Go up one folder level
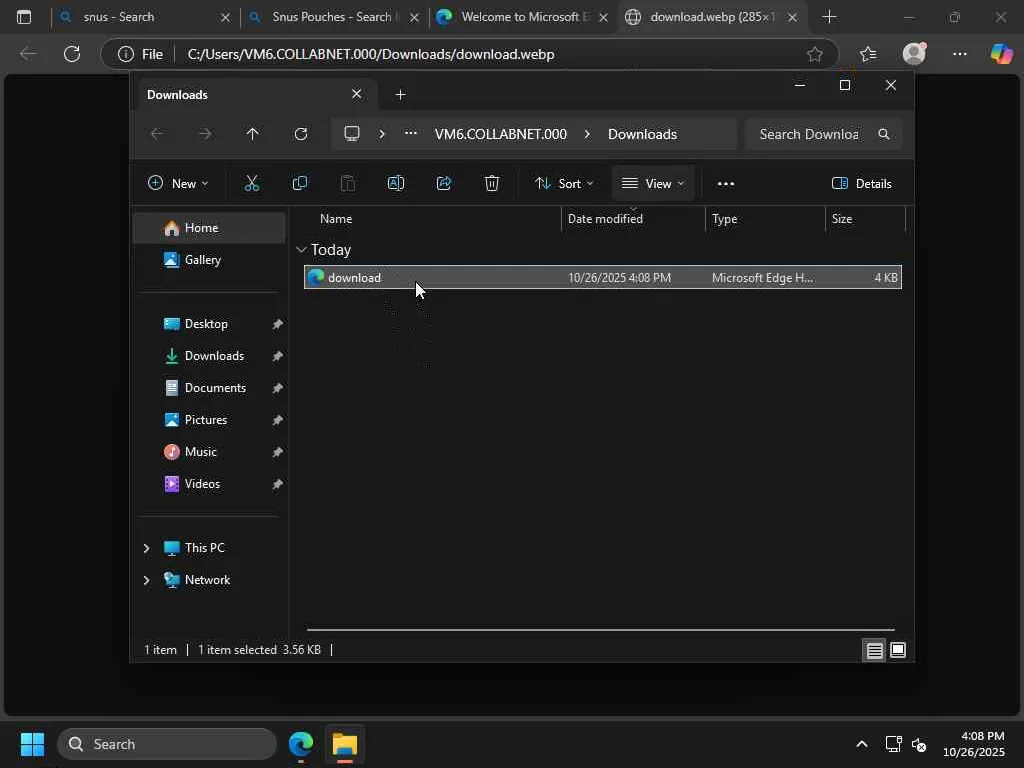Screen dimensions: 1024x768 tap(252, 134)
